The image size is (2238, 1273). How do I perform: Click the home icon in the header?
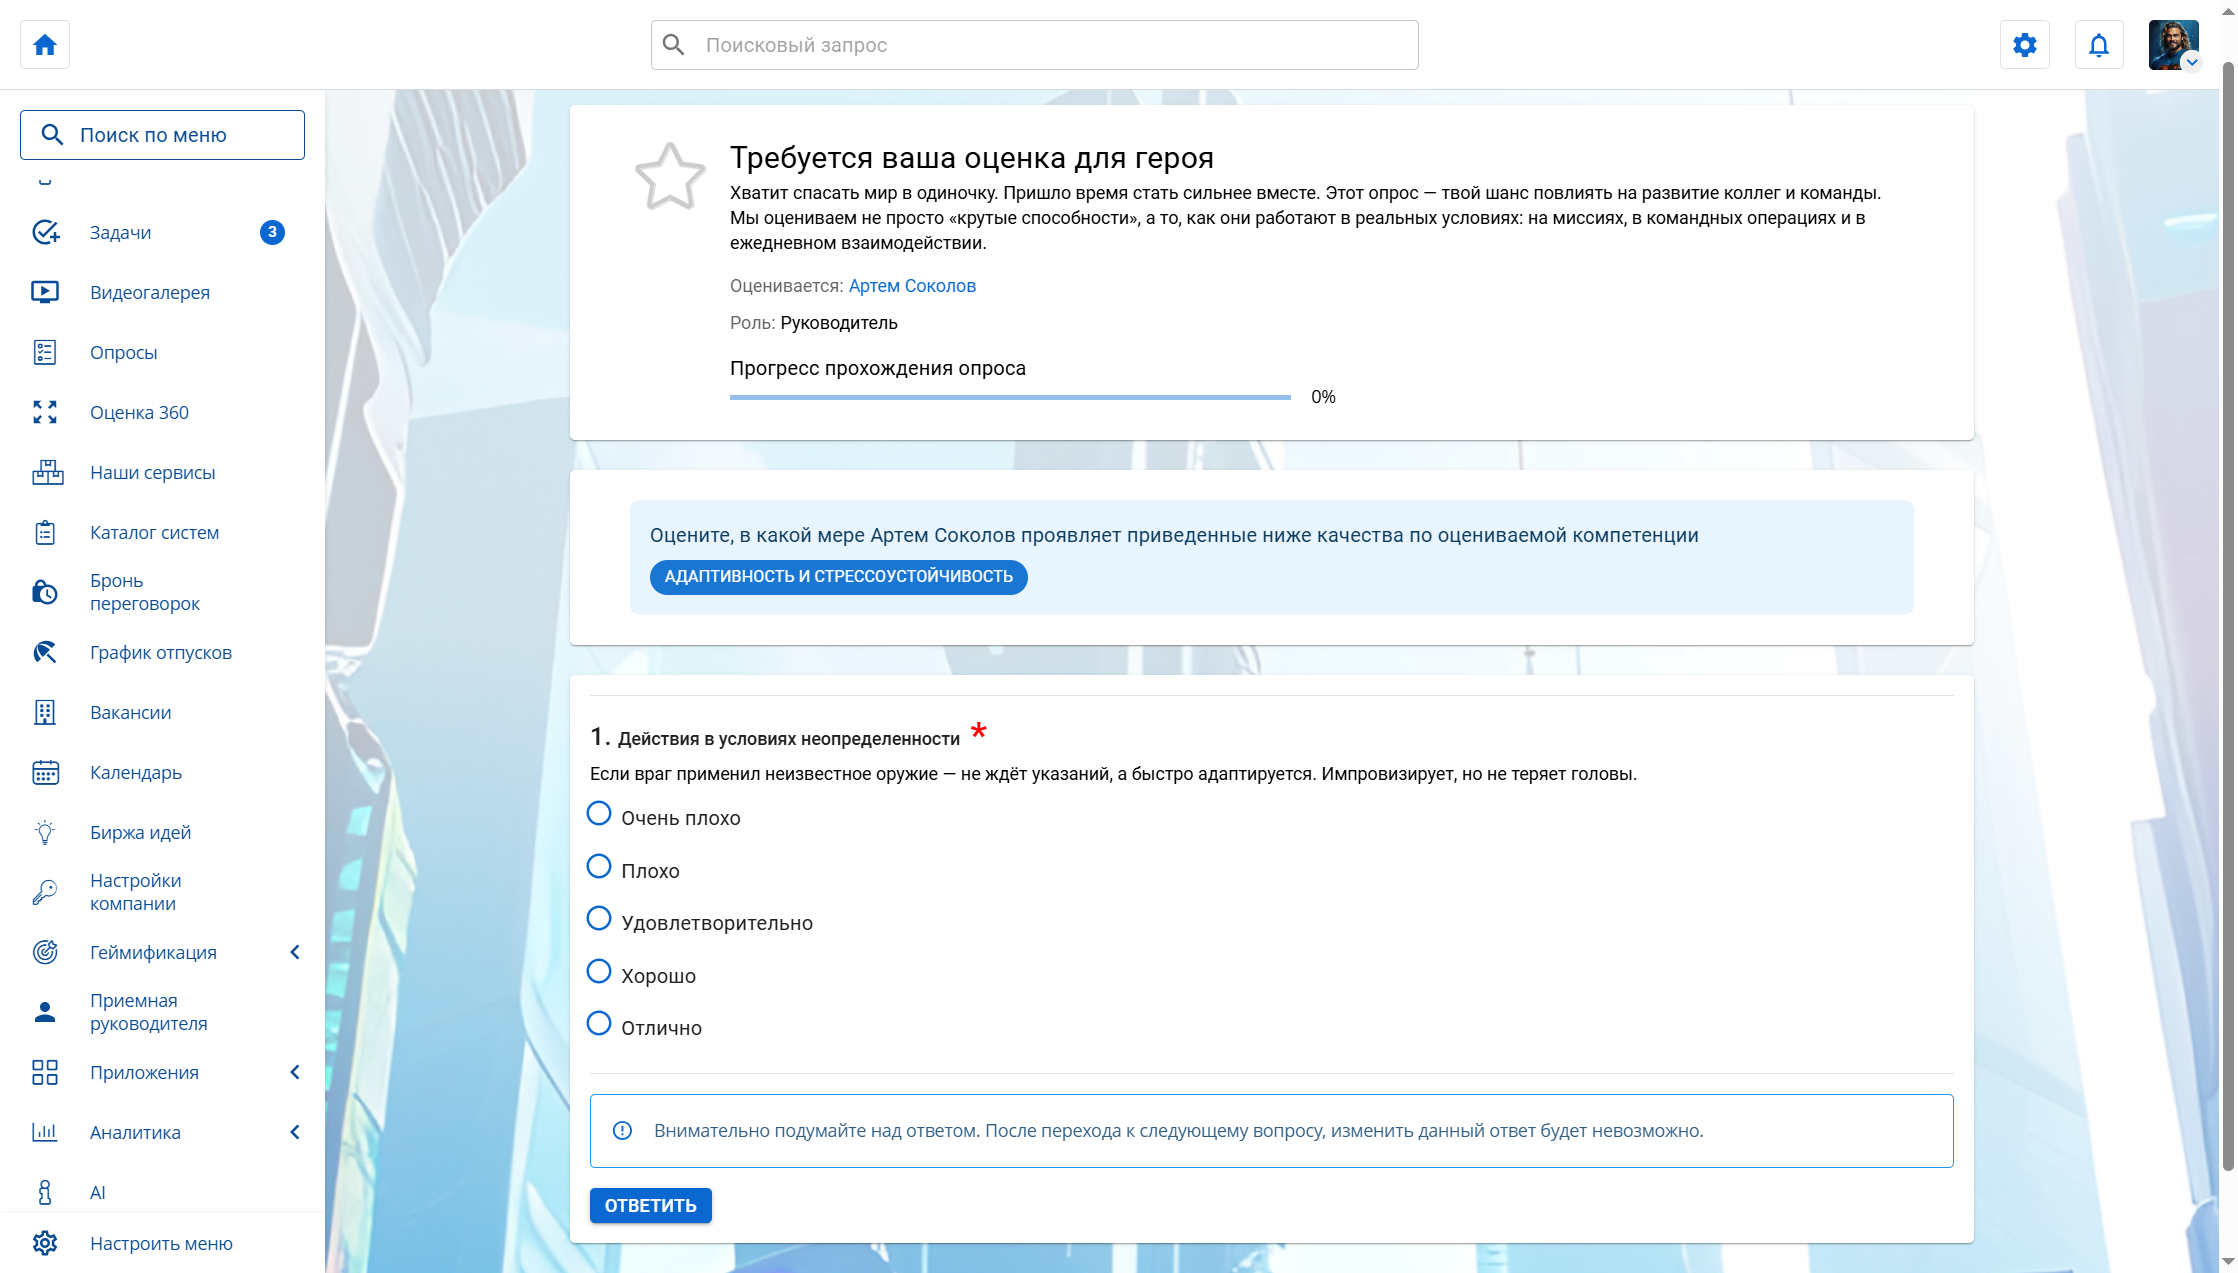[x=45, y=45]
